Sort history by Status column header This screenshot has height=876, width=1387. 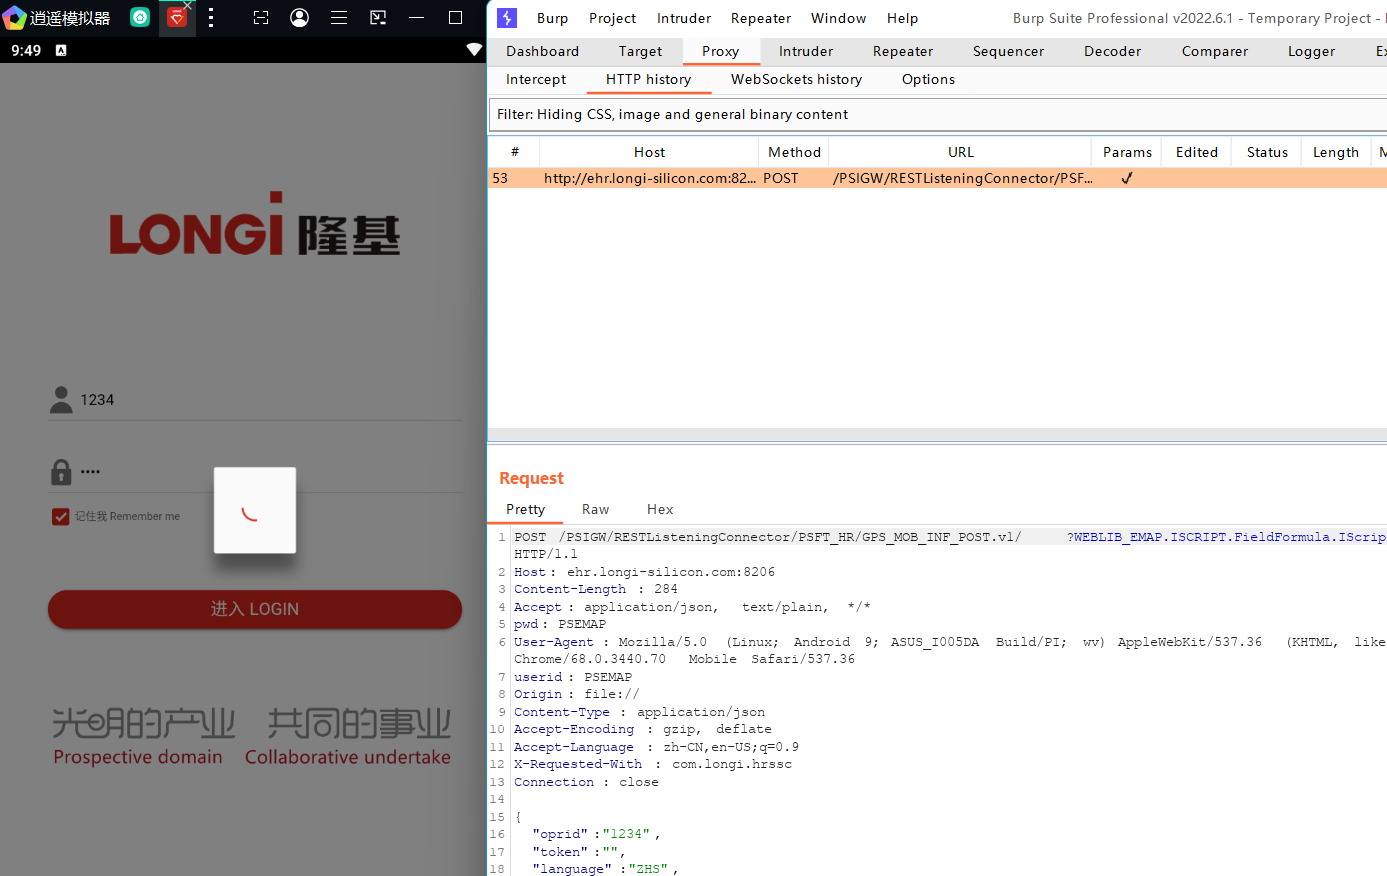[1267, 152]
